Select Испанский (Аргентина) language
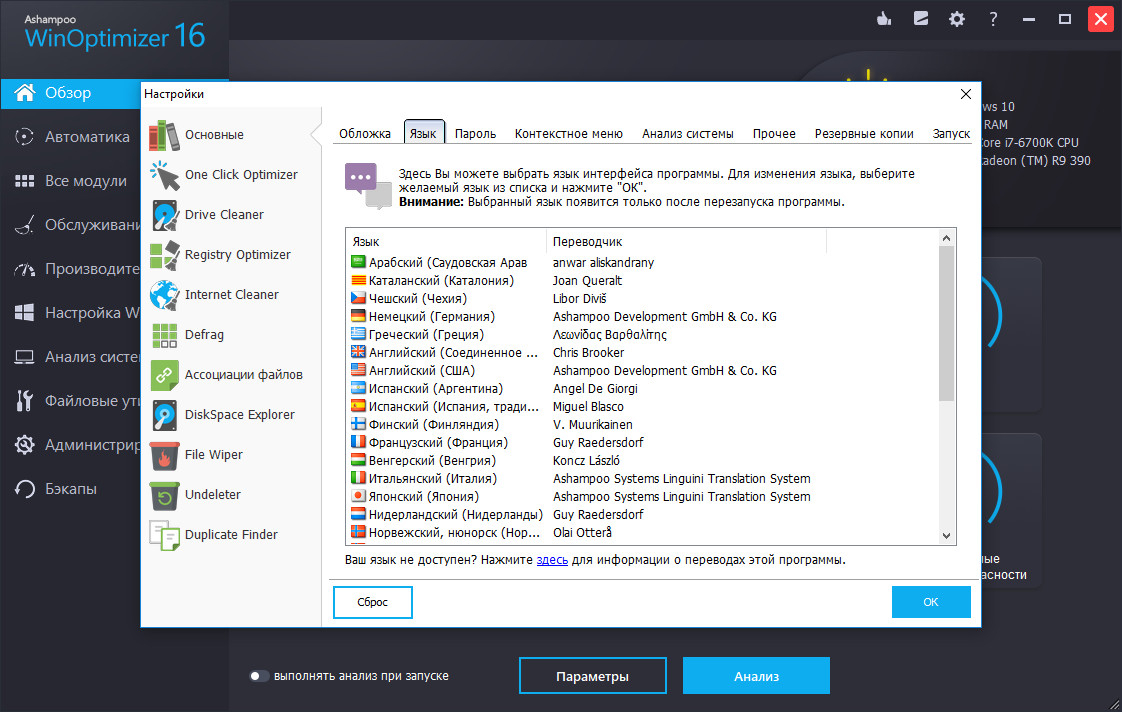The height and width of the screenshot is (712, 1122). click(x=643, y=389)
